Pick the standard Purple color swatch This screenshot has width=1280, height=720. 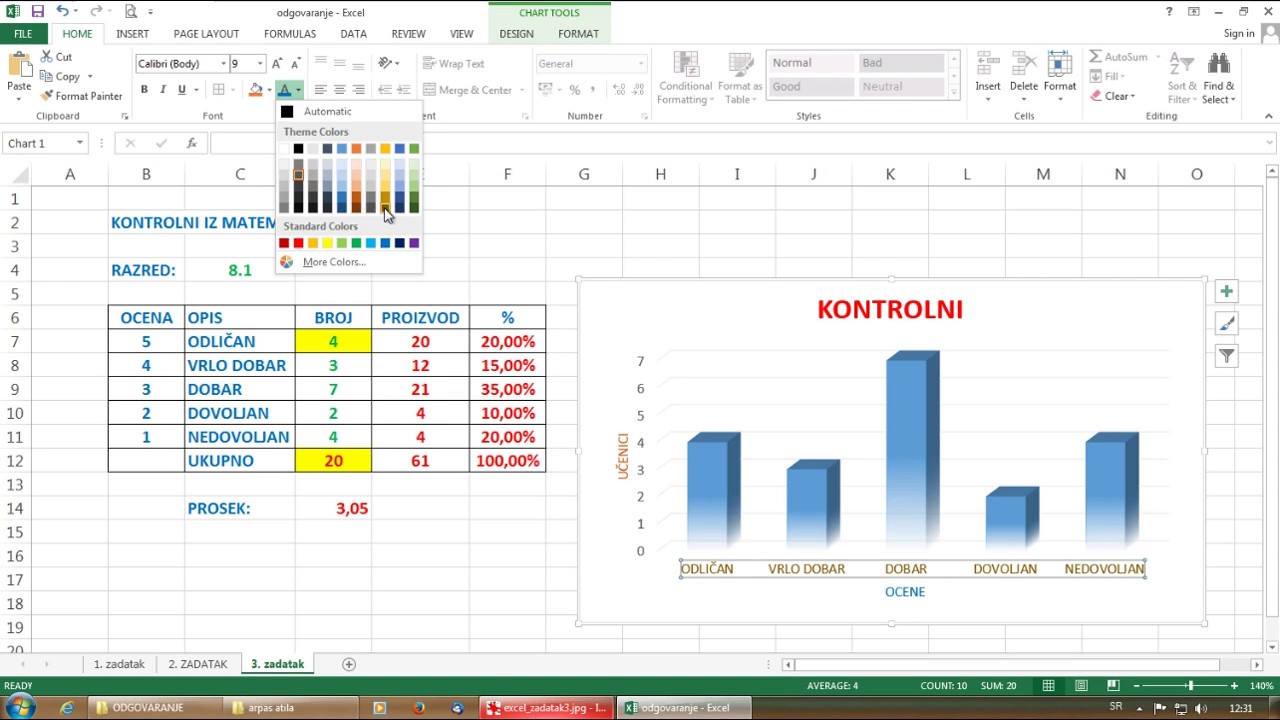click(x=414, y=243)
